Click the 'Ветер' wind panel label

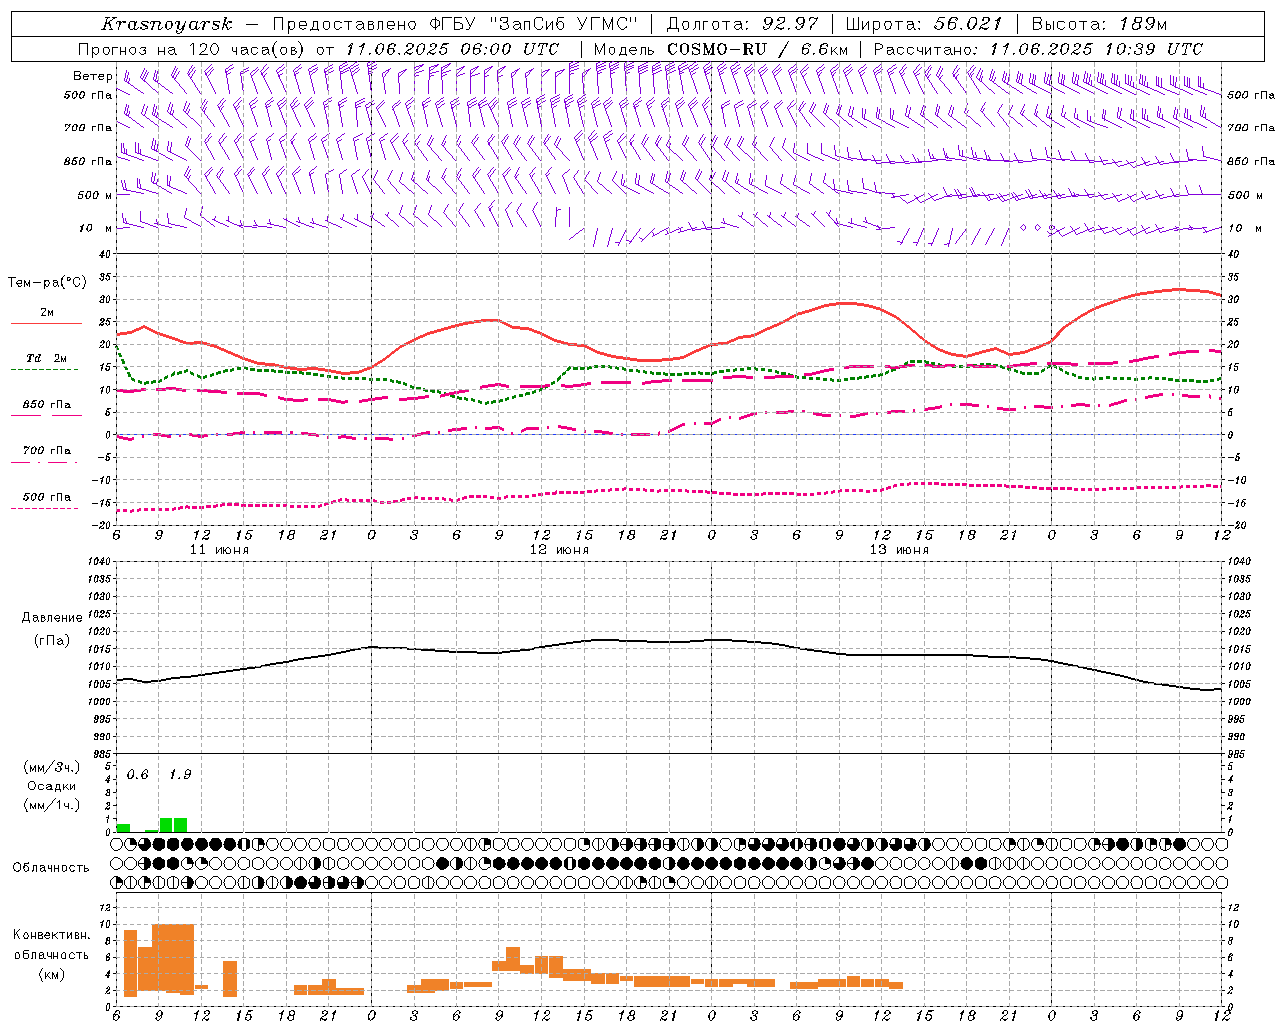[92, 76]
